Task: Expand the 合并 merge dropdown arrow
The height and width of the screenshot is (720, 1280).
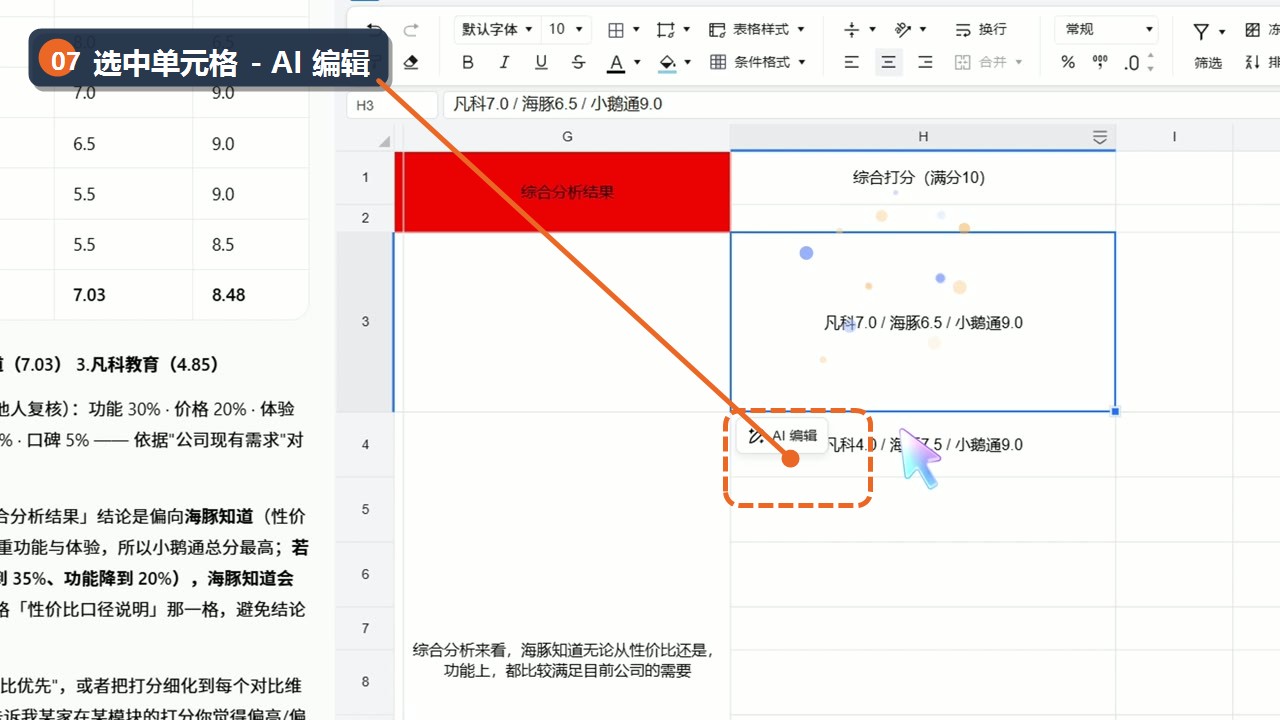Action: (x=1019, y=63)
